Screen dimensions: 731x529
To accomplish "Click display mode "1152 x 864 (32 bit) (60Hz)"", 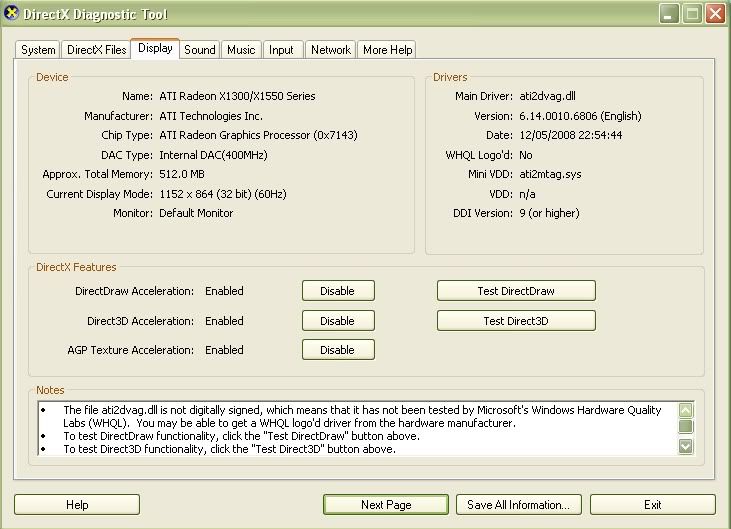I will (x=223, y=194).
